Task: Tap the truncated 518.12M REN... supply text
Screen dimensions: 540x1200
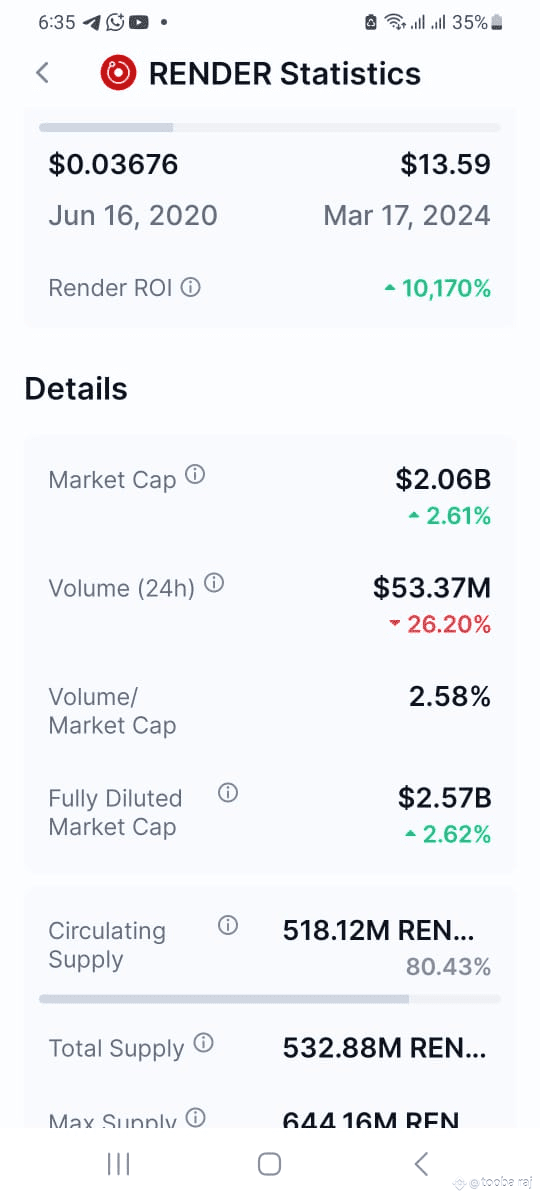Action: [x=379, y=931]
